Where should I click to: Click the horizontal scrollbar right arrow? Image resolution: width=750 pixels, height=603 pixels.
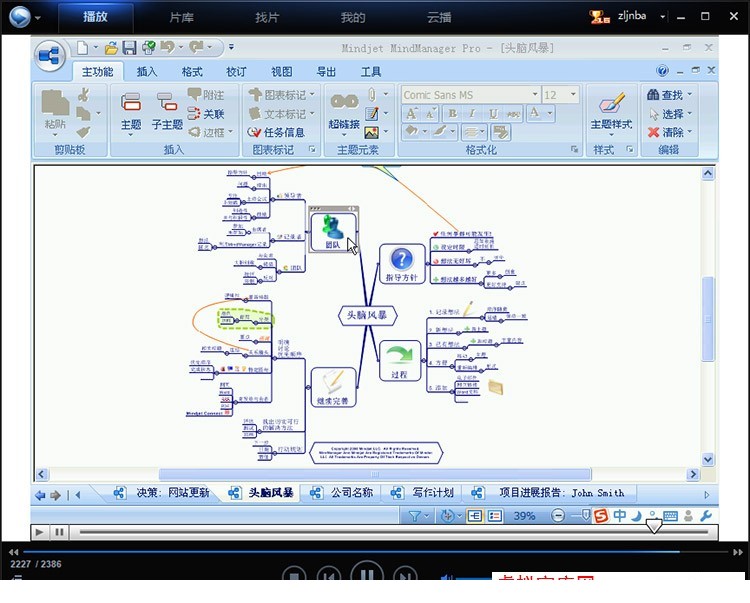tap(693, 474)
